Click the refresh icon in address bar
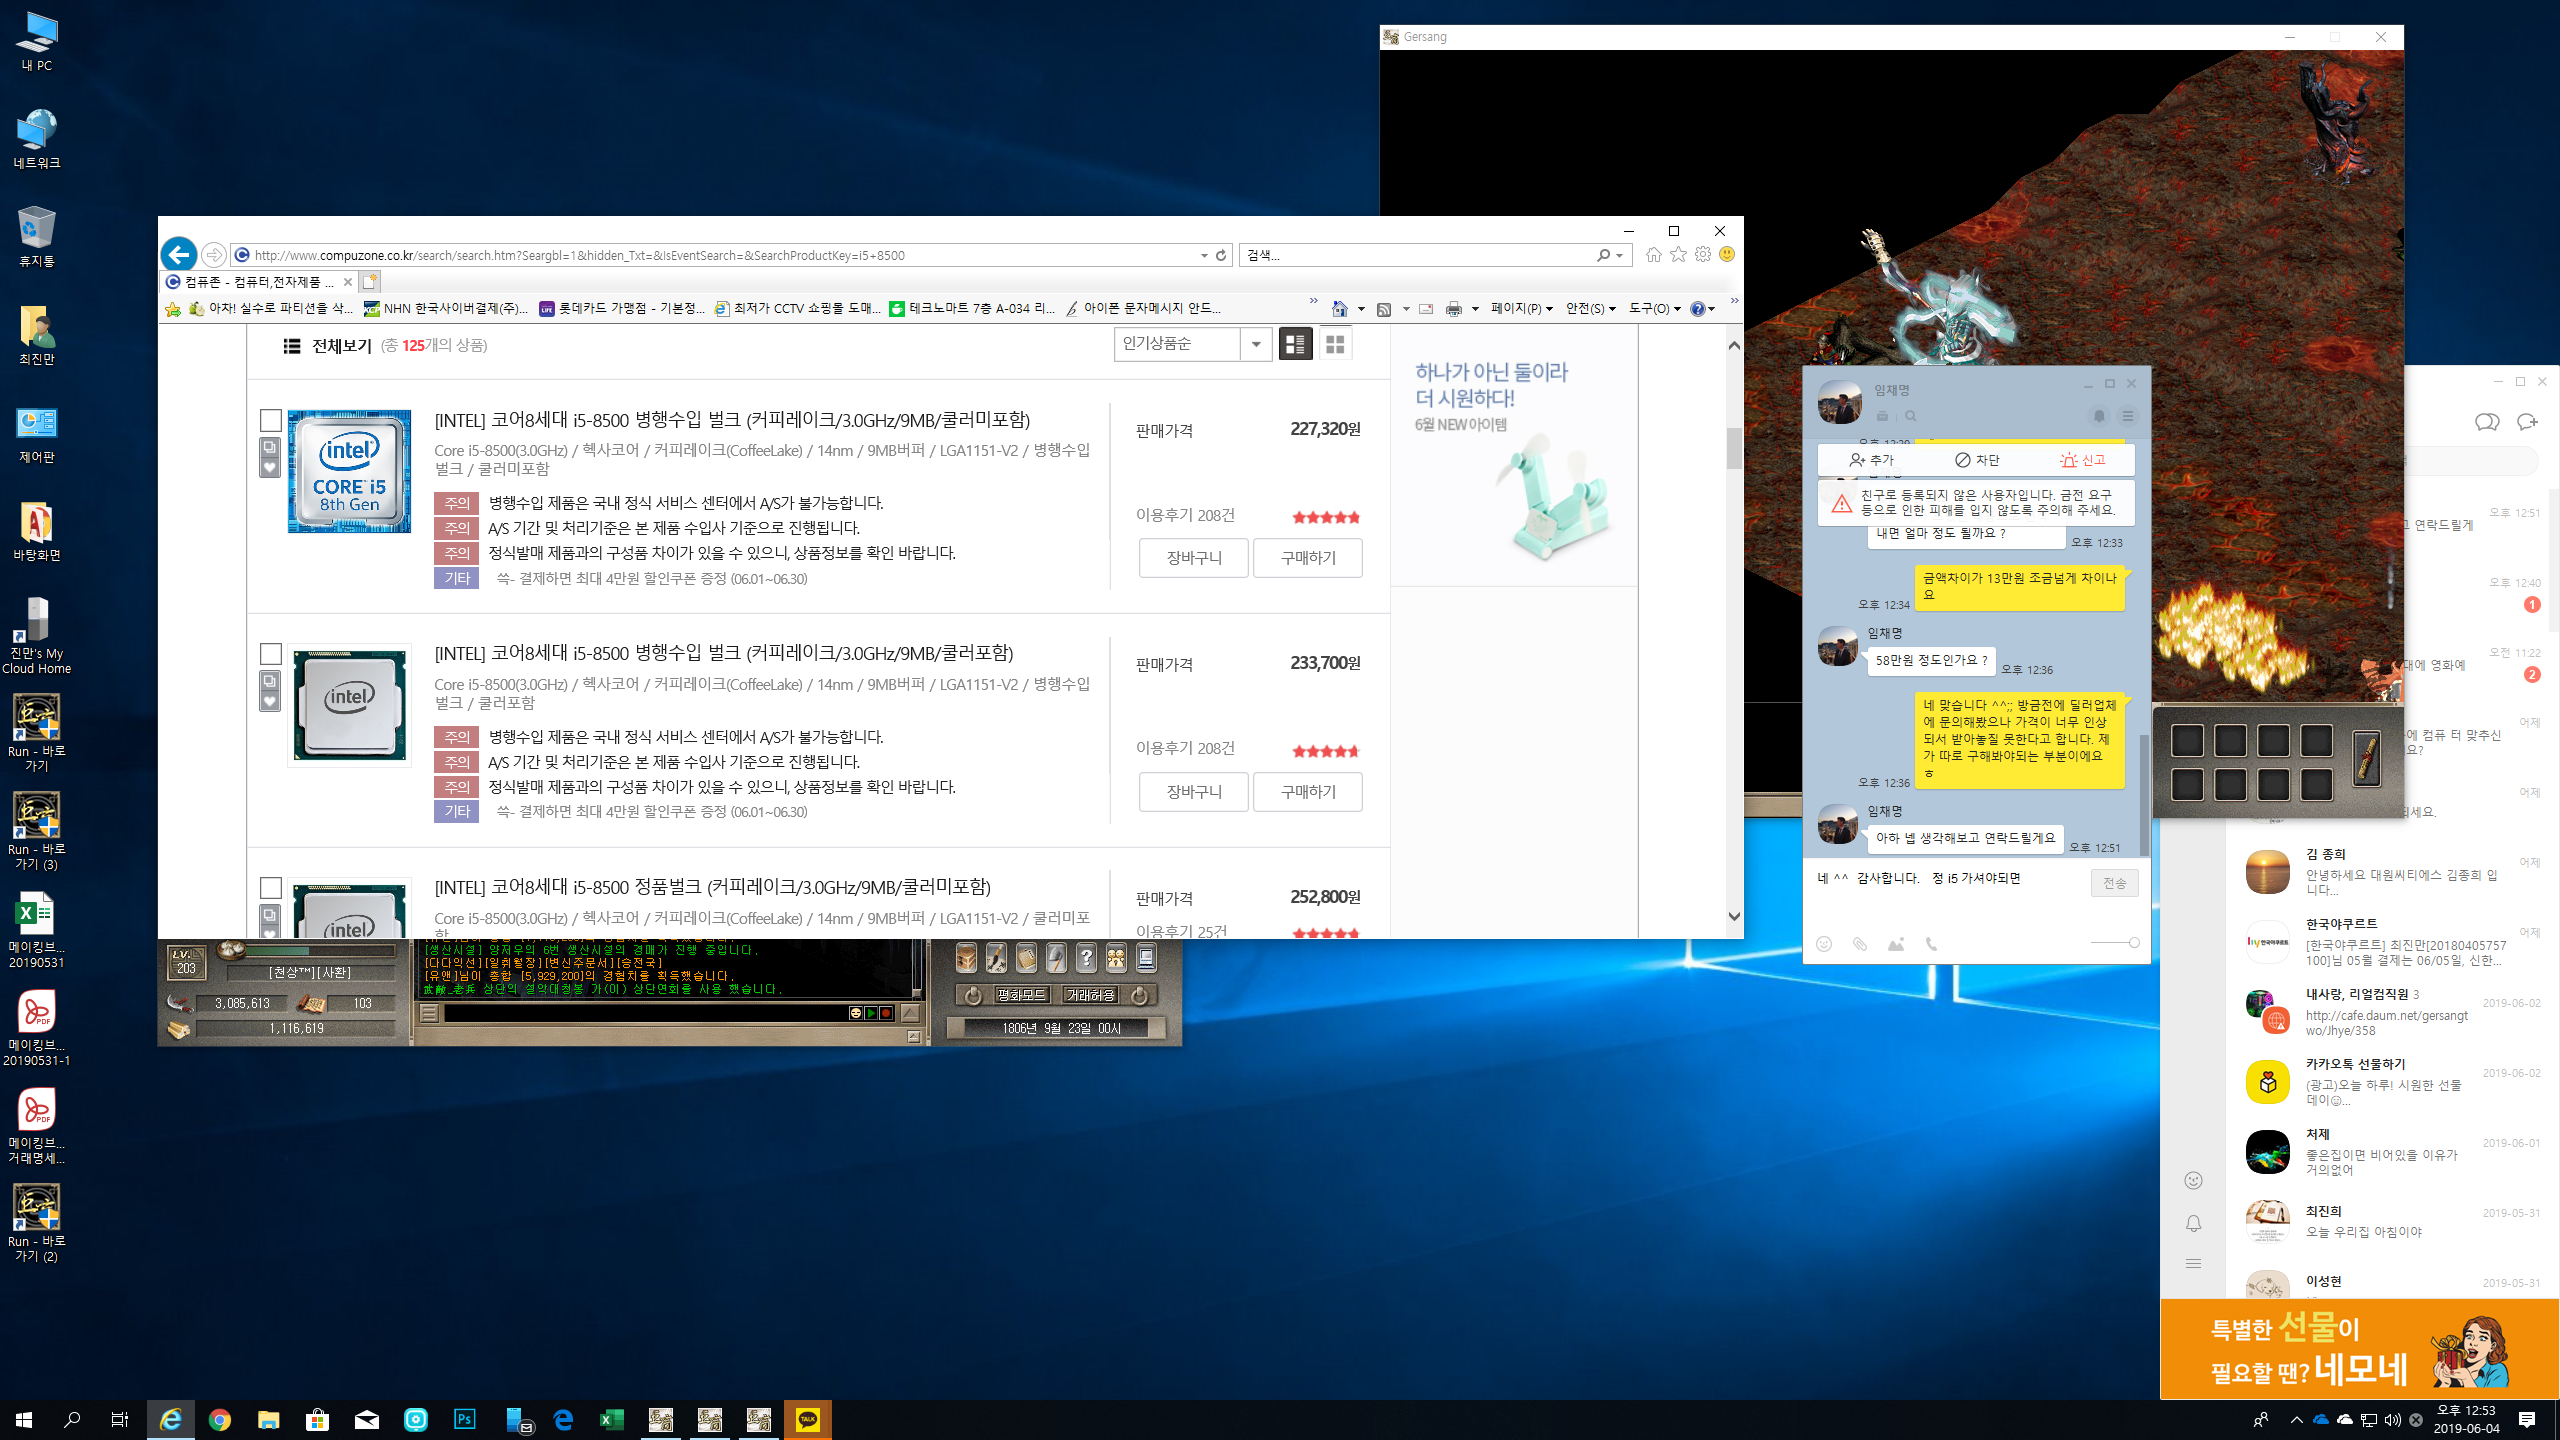The image size is (2560, 1440). 1221,256
